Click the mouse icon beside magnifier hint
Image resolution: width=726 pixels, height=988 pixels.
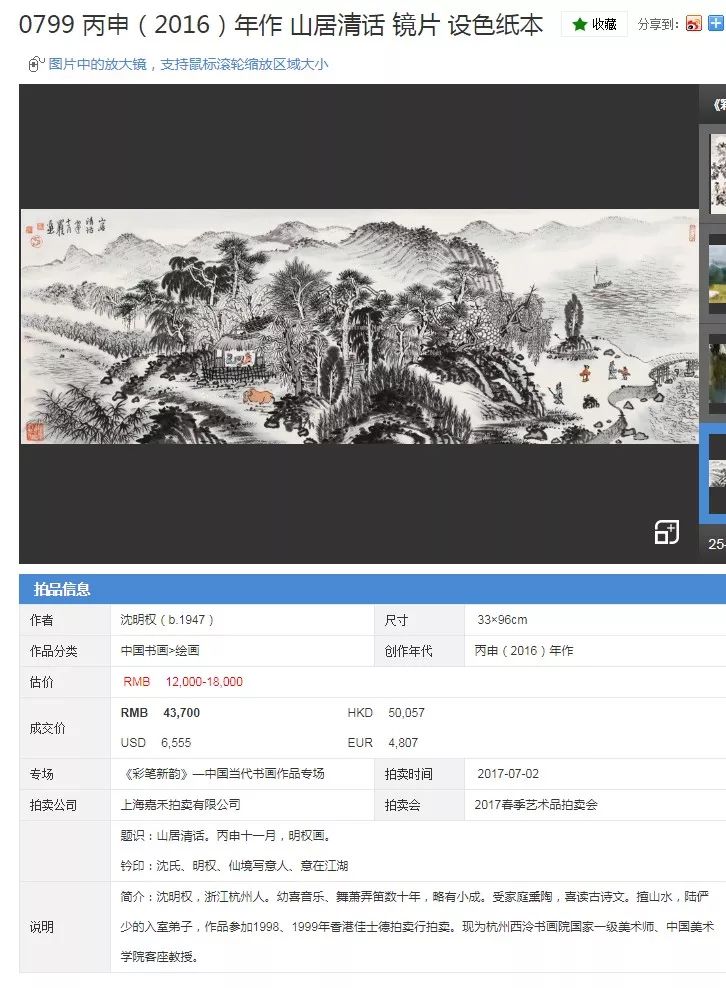click(x=35, y=64)
